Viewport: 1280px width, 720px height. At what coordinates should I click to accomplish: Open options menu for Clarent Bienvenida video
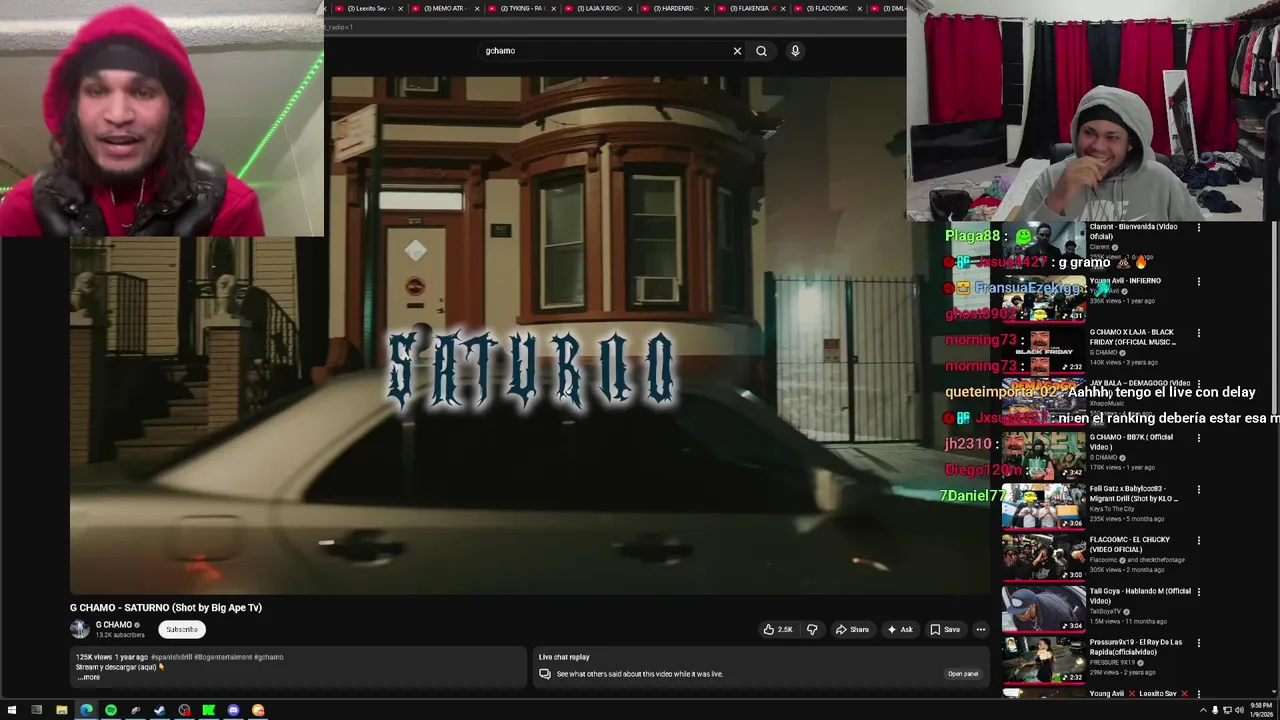pos(1199,228)
